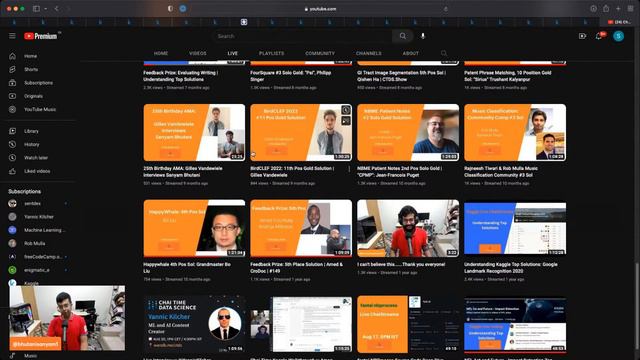Click the YouTube search input field
The height and width of the screenshot is (360, 640).
302,36
